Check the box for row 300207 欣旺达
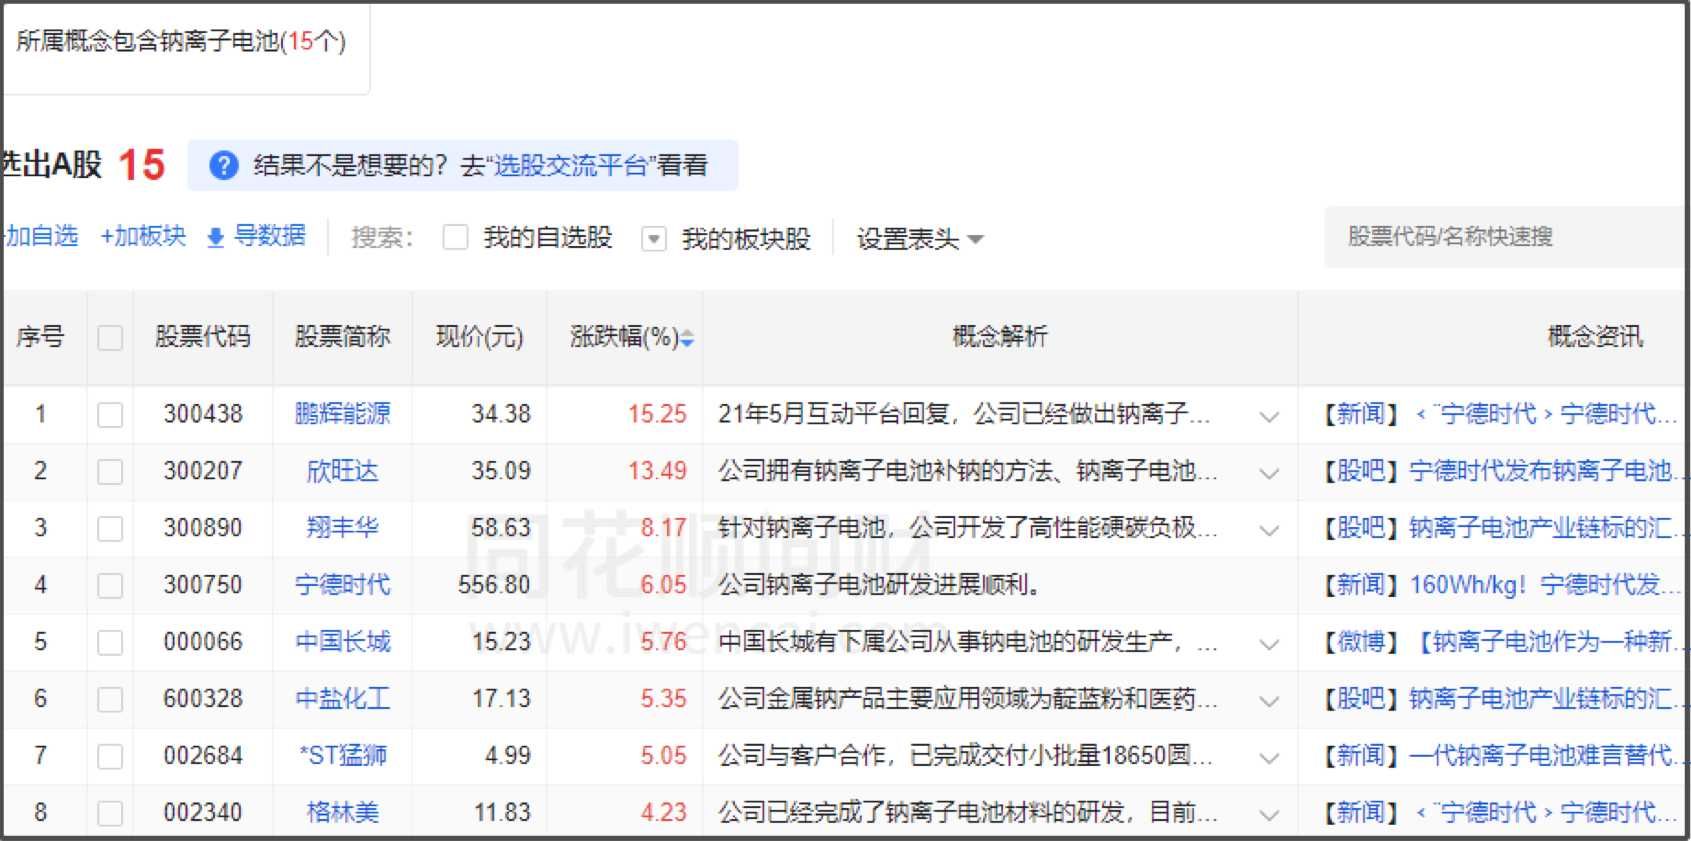The image size is (1691, 841). [110, 471]
